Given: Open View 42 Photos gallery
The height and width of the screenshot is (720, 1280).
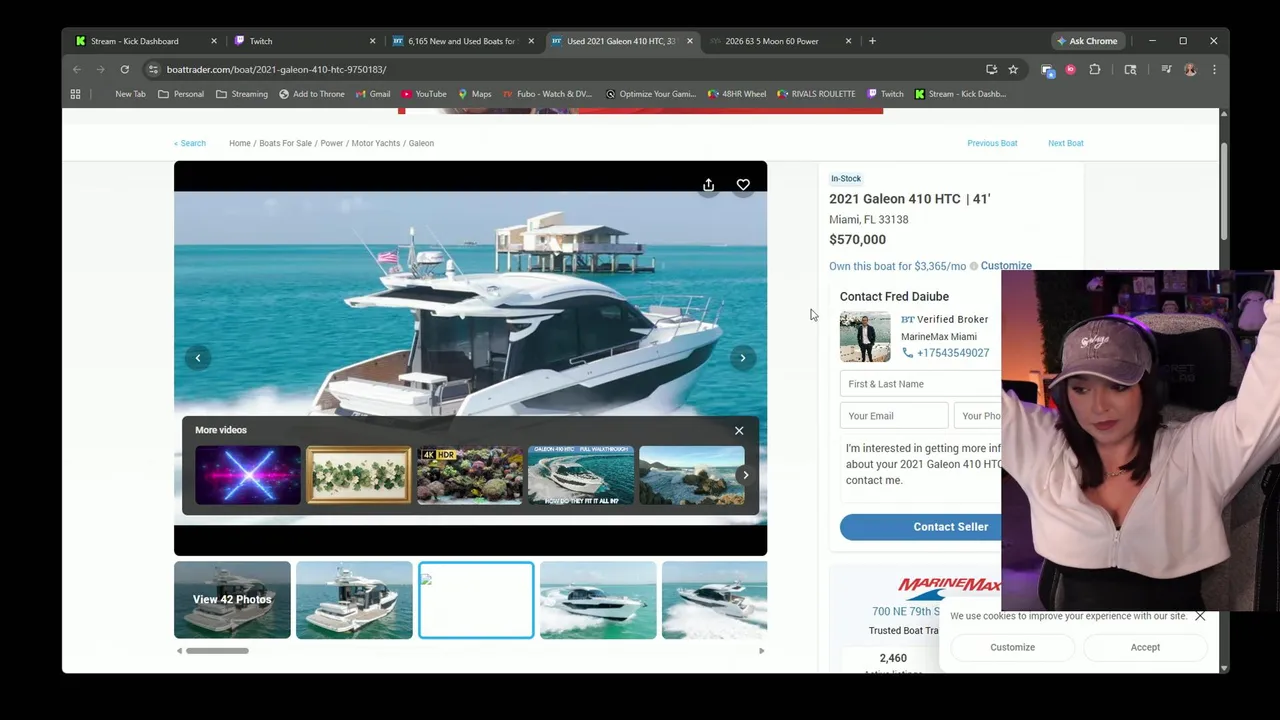Looking at the screenshot, I should coord(232,600).
